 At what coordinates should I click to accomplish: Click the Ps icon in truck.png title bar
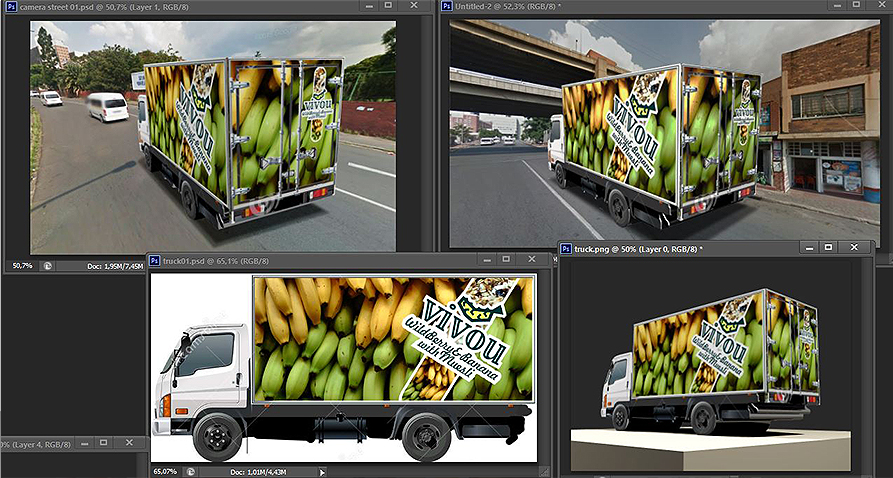[566, 248]
